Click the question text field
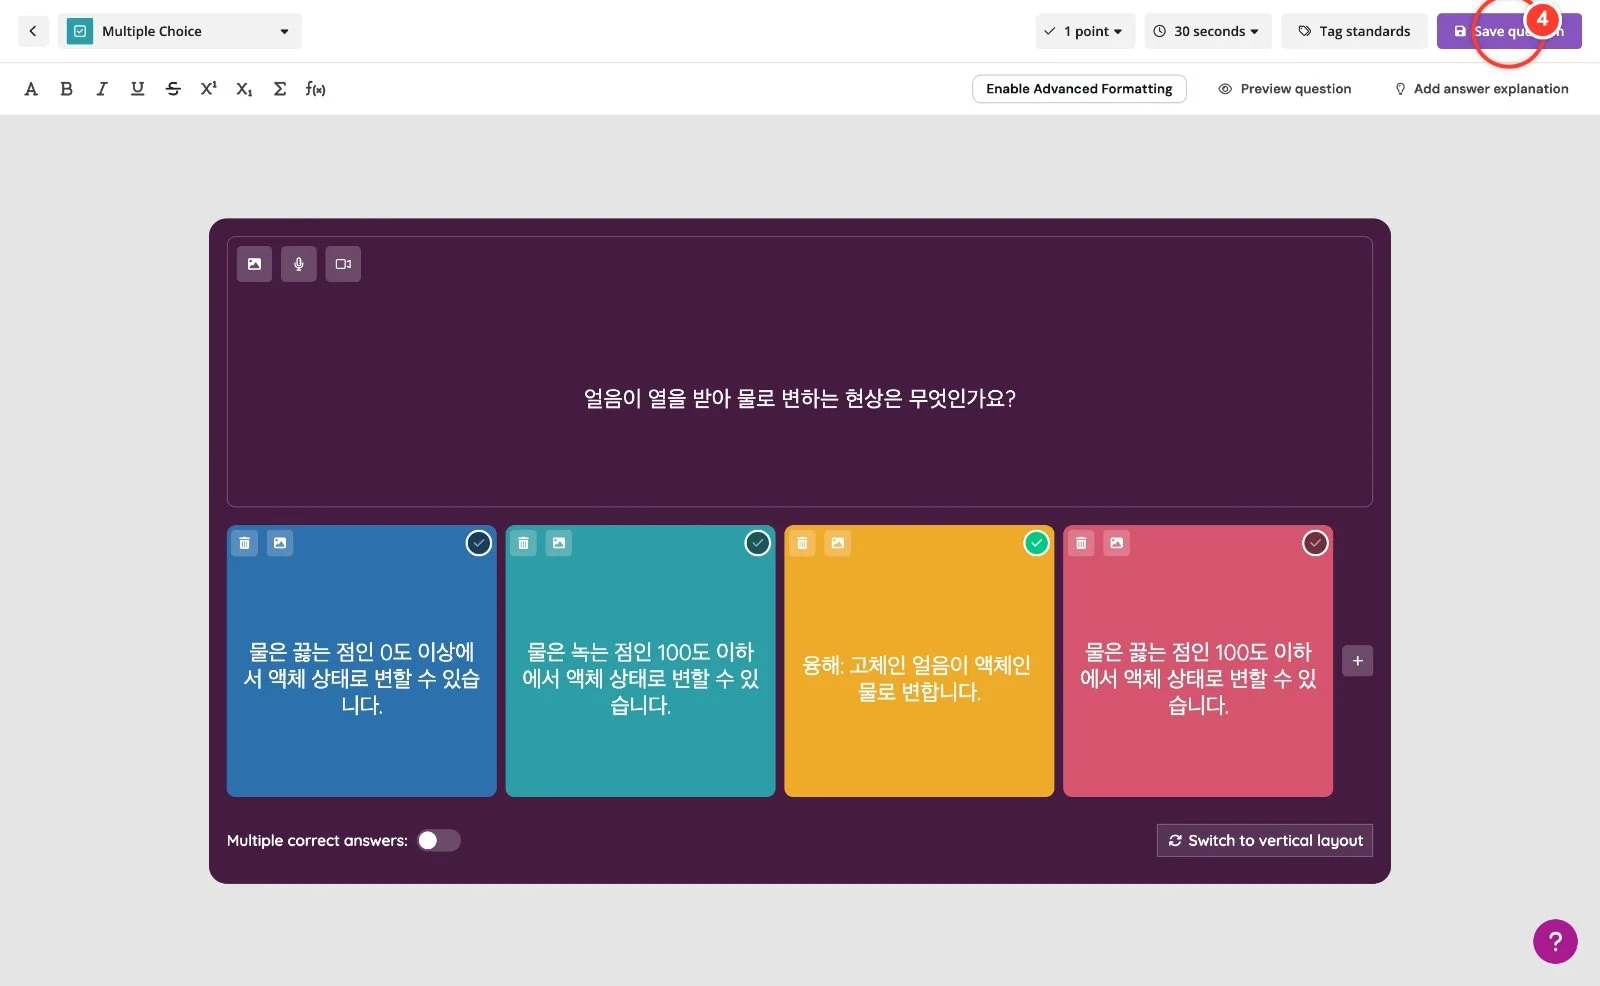 (x=800, y=398)
